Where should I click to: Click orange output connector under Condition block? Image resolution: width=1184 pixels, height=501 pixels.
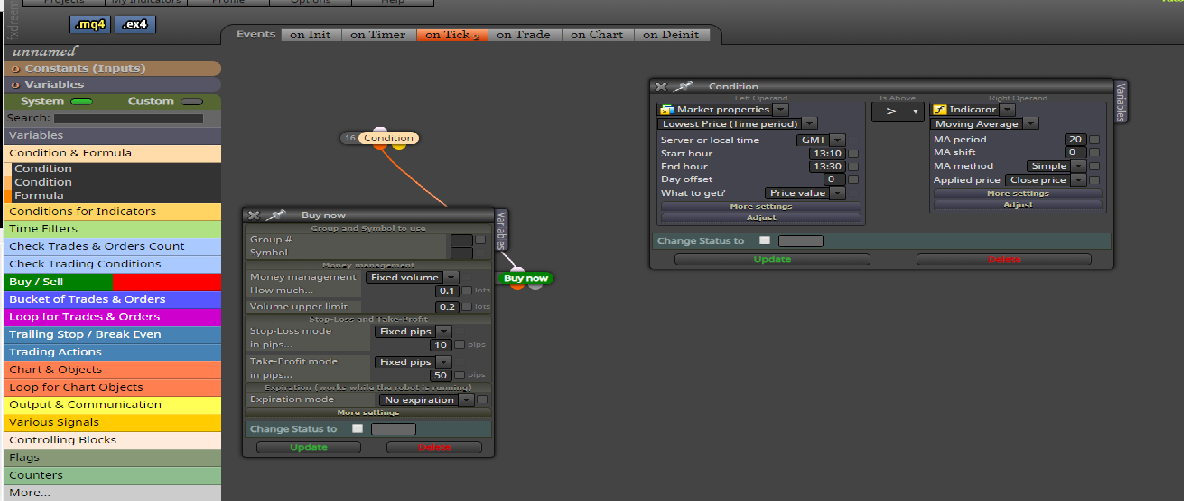point(381,145)
